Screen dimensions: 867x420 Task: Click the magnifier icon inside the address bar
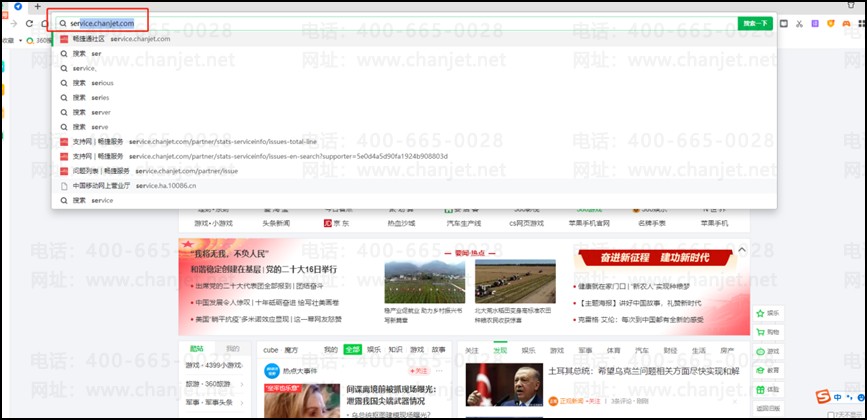63,24
